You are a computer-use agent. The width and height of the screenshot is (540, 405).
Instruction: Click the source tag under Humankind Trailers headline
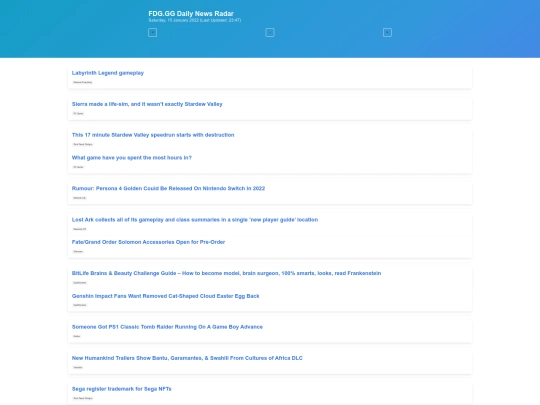click(78, 367)
